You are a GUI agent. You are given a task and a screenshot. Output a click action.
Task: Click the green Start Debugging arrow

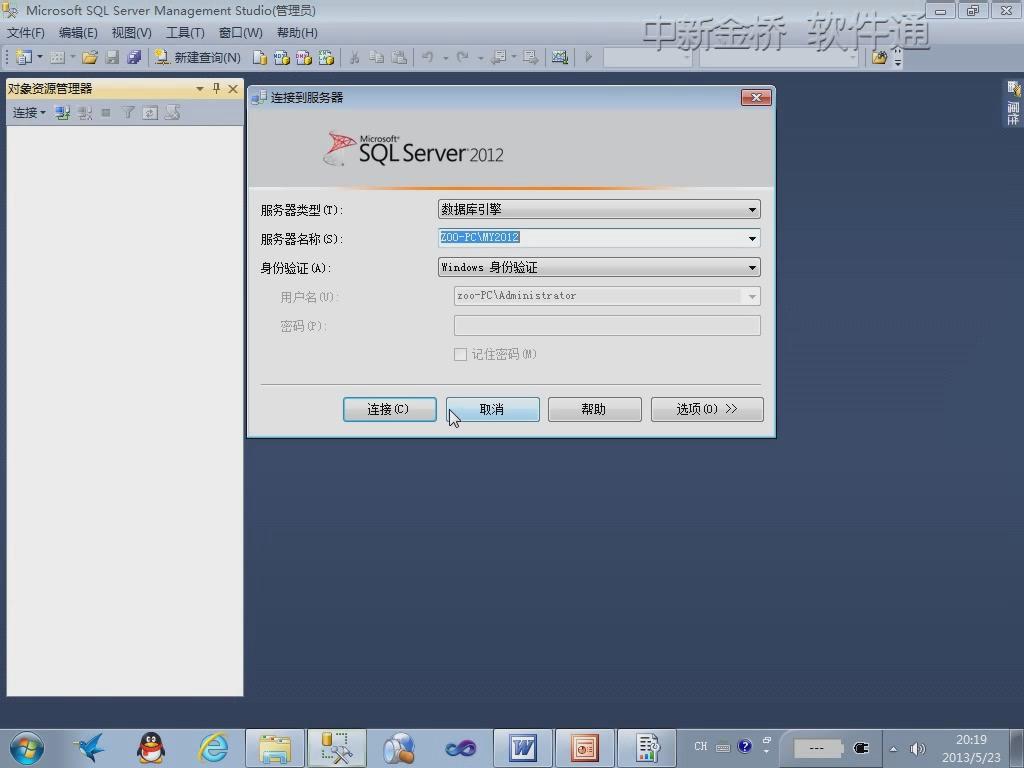[588, 57]
